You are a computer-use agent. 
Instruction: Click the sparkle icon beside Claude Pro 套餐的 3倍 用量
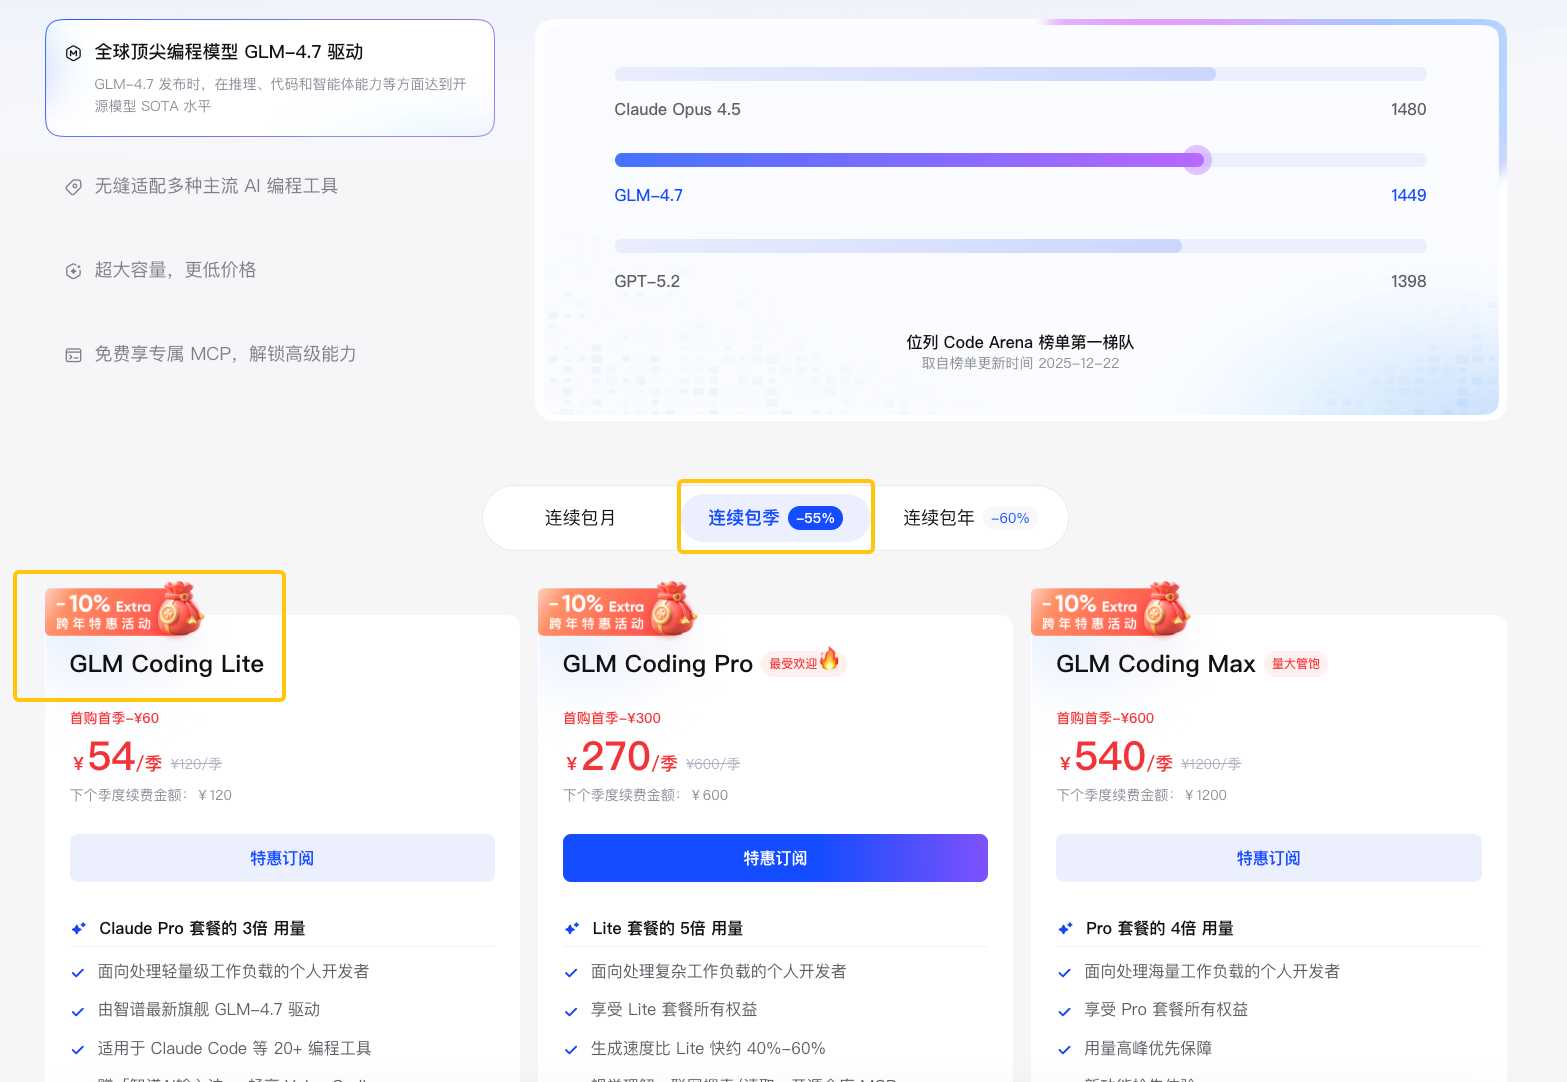[x=79, y=929]
